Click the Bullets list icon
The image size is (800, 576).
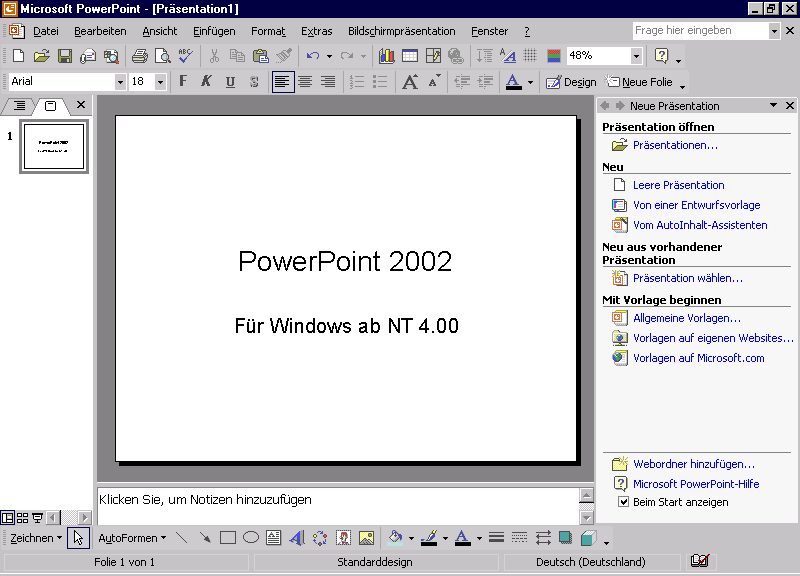pyautogui.click(x=380, y=82)
